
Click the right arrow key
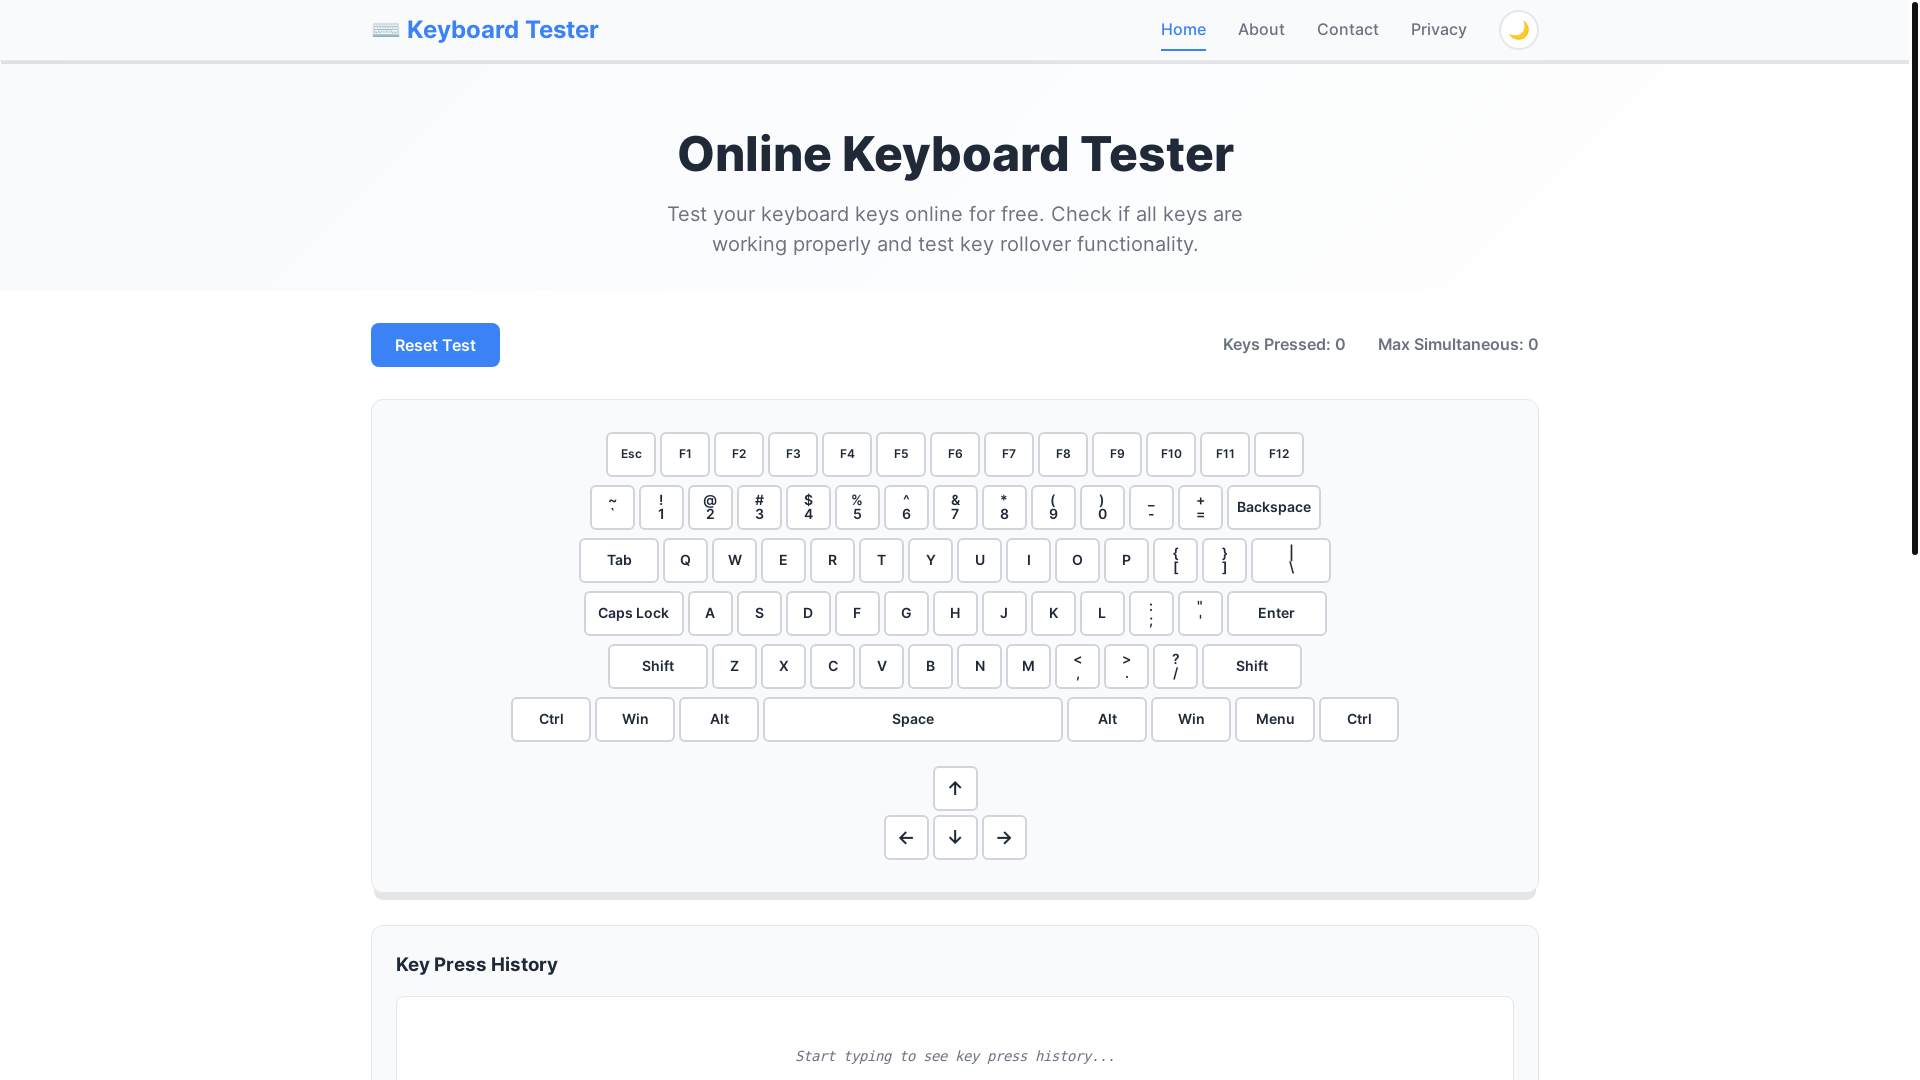(x=1004, y=837)
